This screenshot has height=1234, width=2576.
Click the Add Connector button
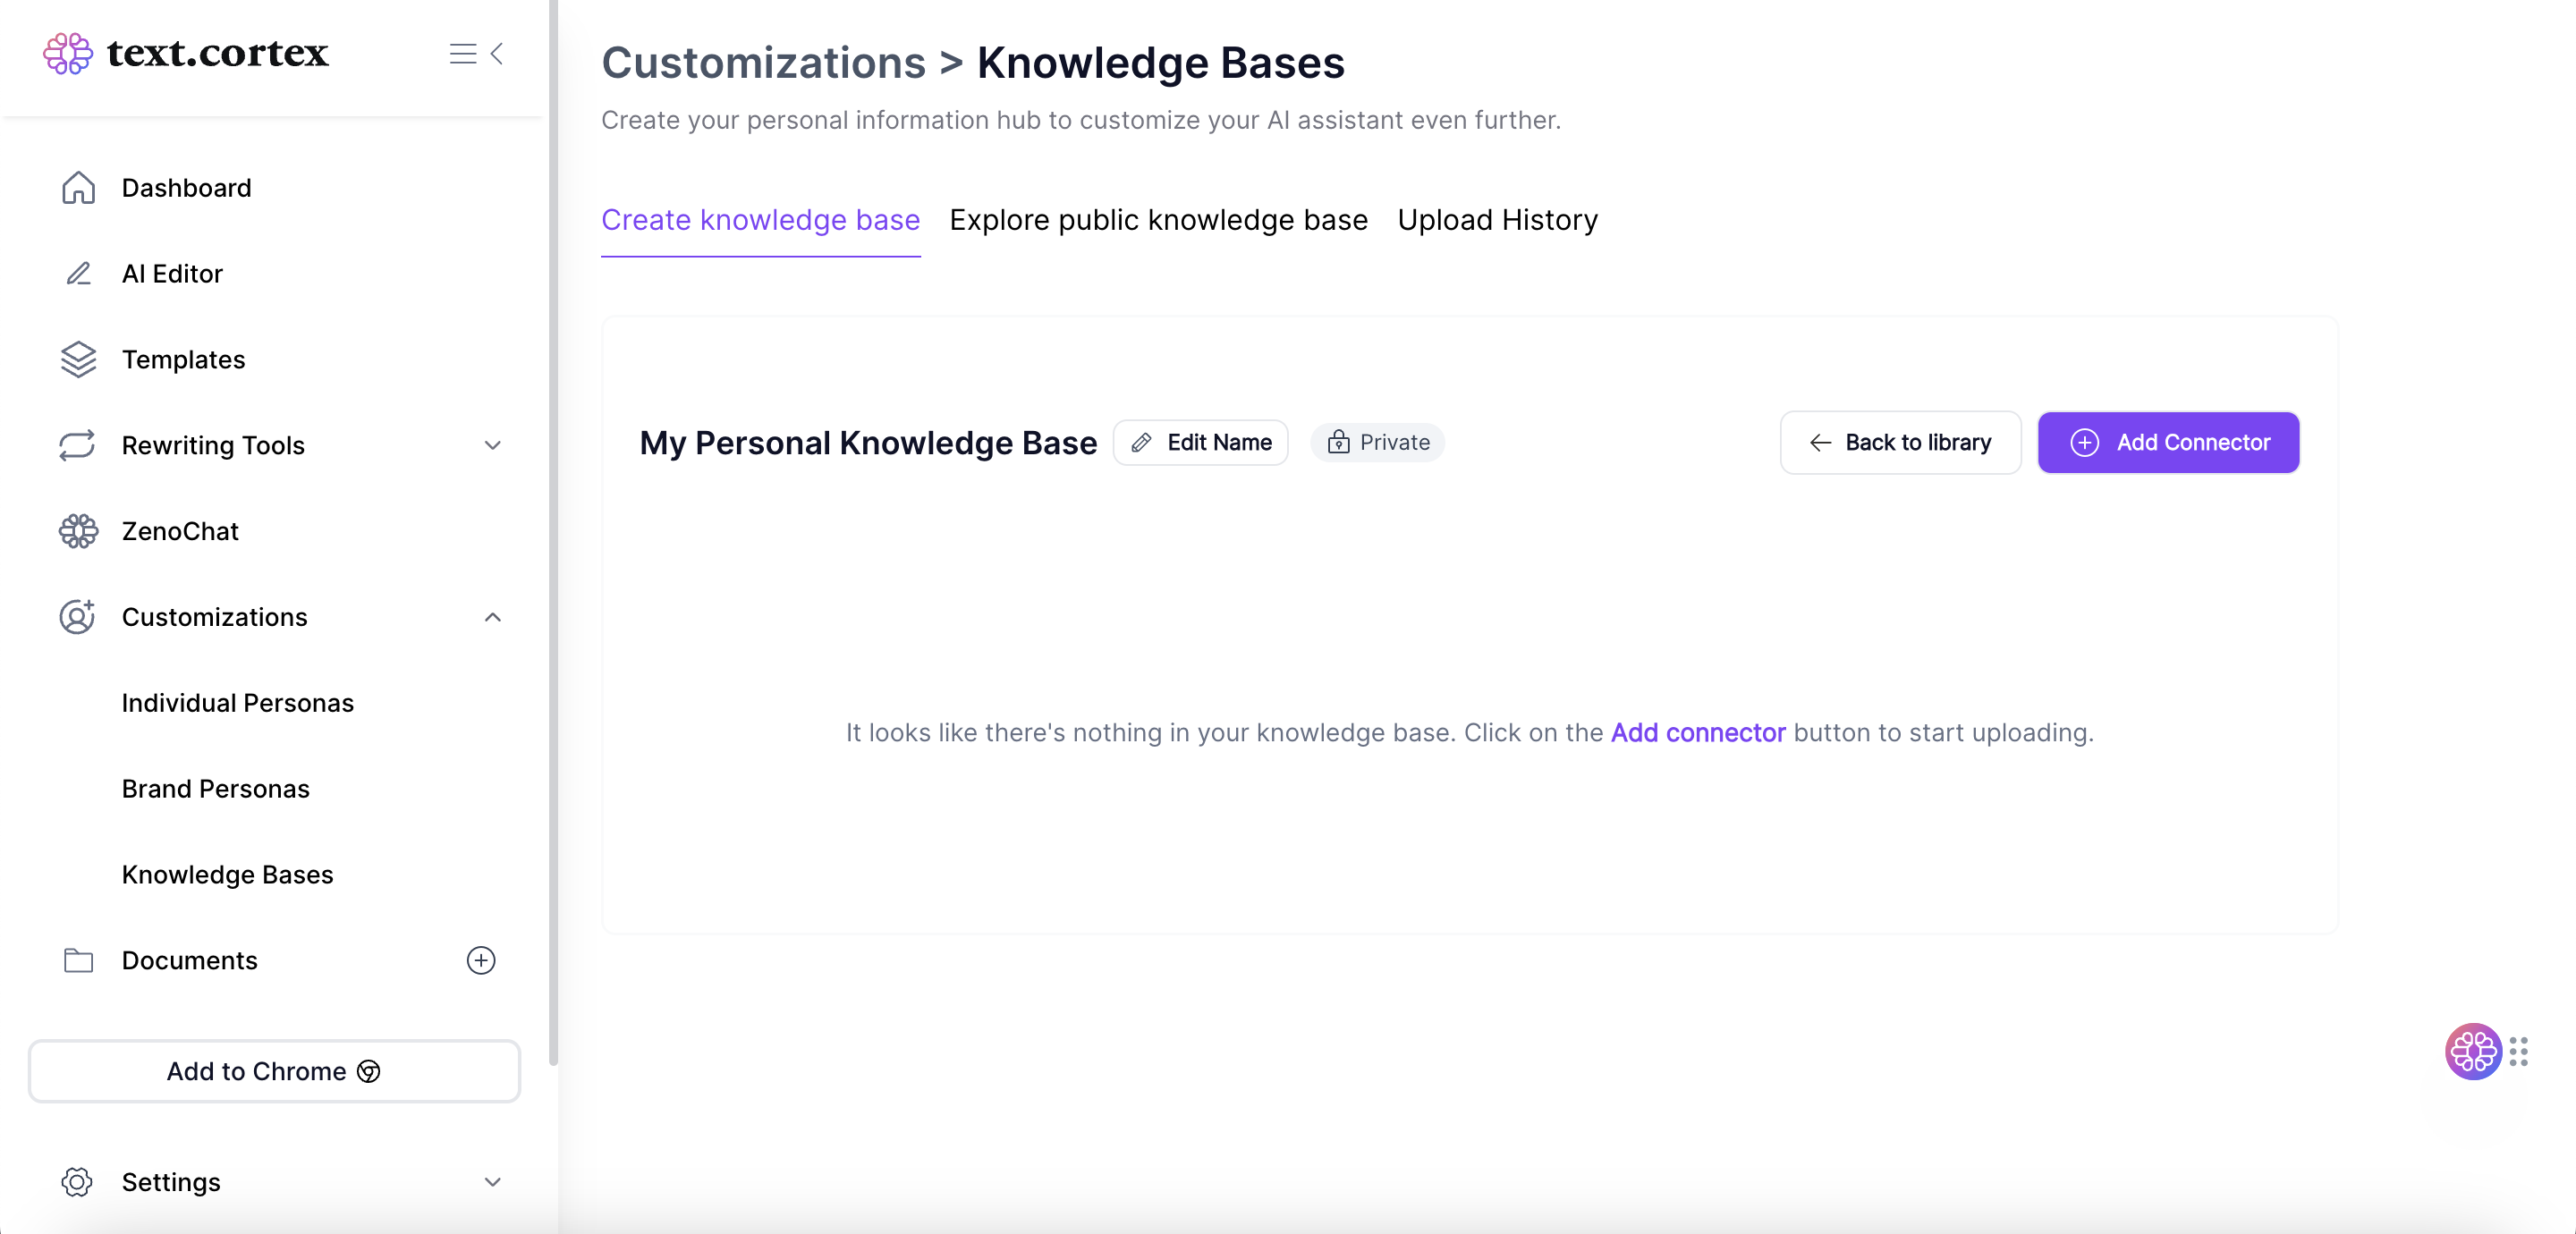click(2168, 442)
